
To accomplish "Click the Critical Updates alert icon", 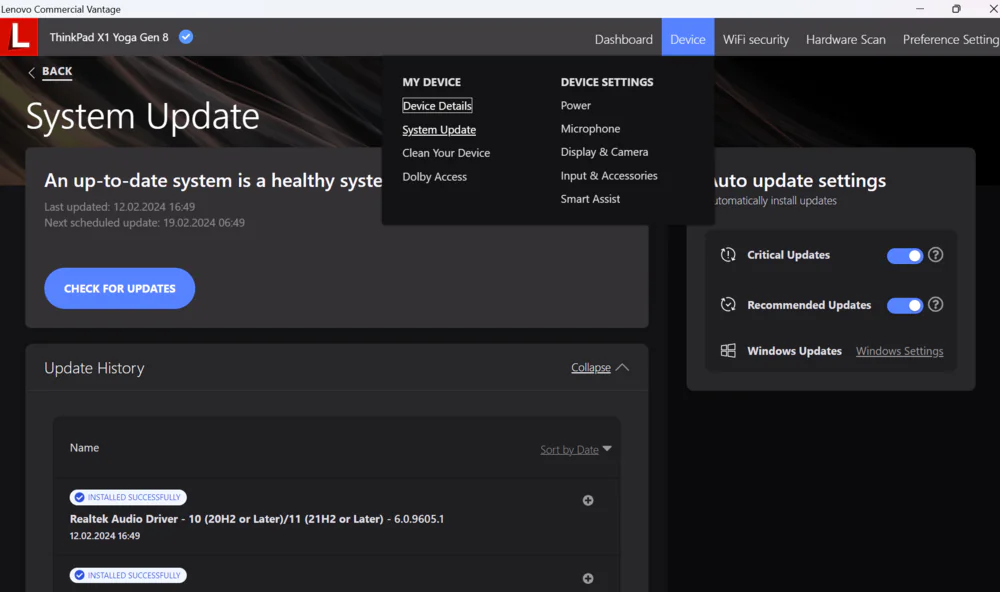I will pyautogui.click(x=728, y=255).
